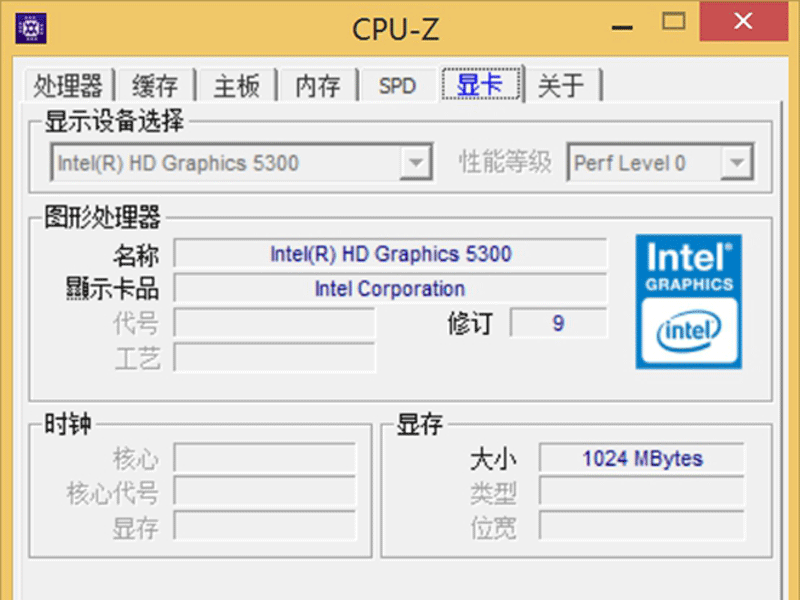Go to the 内存 tab

click(x=318, y=85)
